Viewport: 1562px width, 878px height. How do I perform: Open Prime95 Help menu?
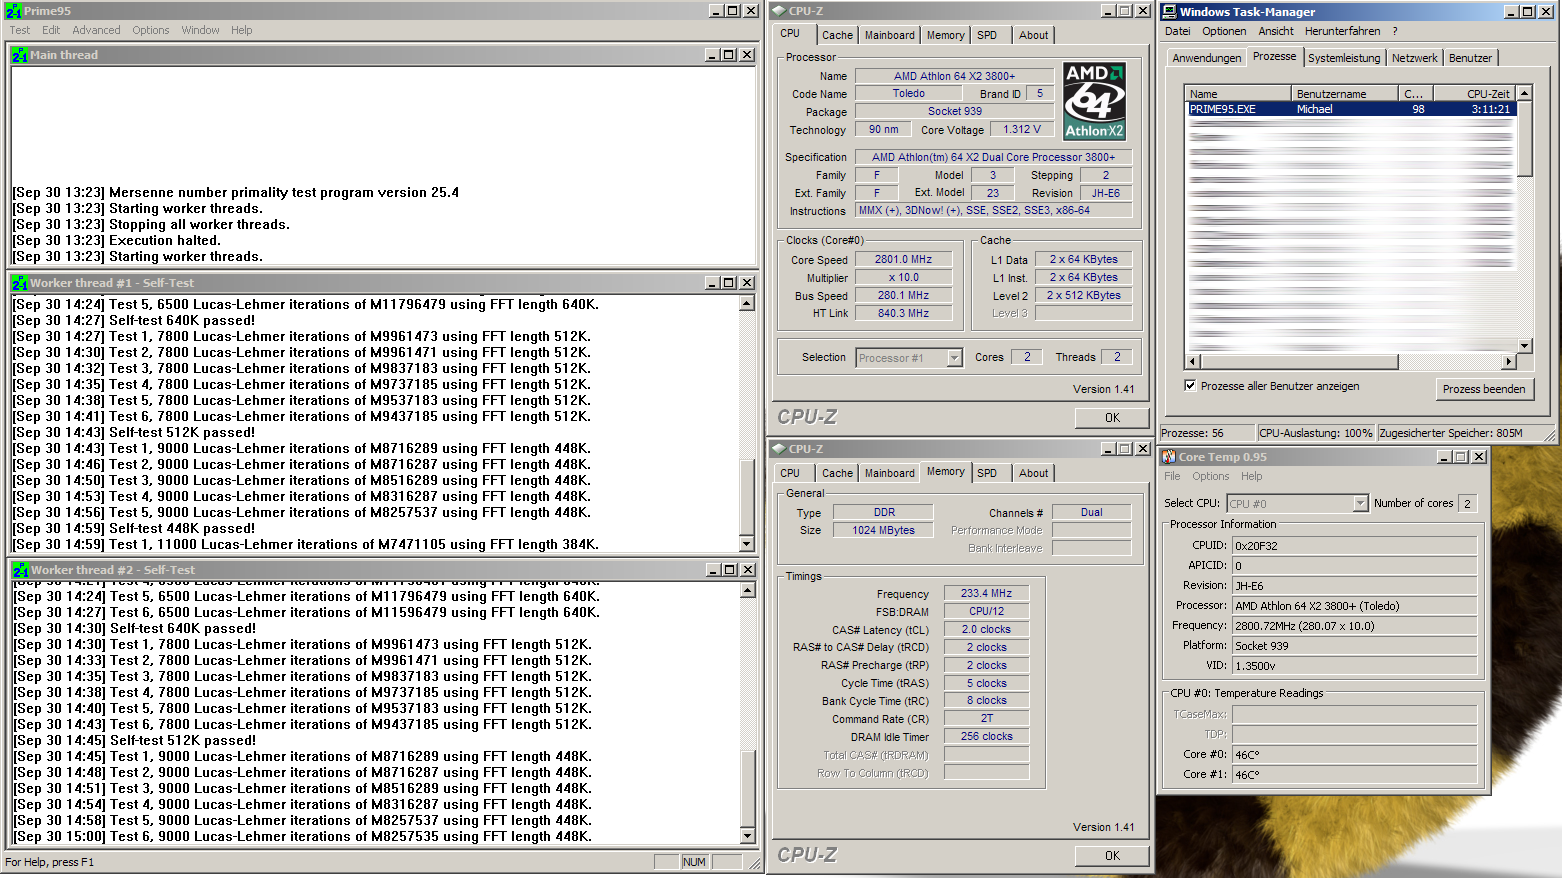[x=242, y=30]
